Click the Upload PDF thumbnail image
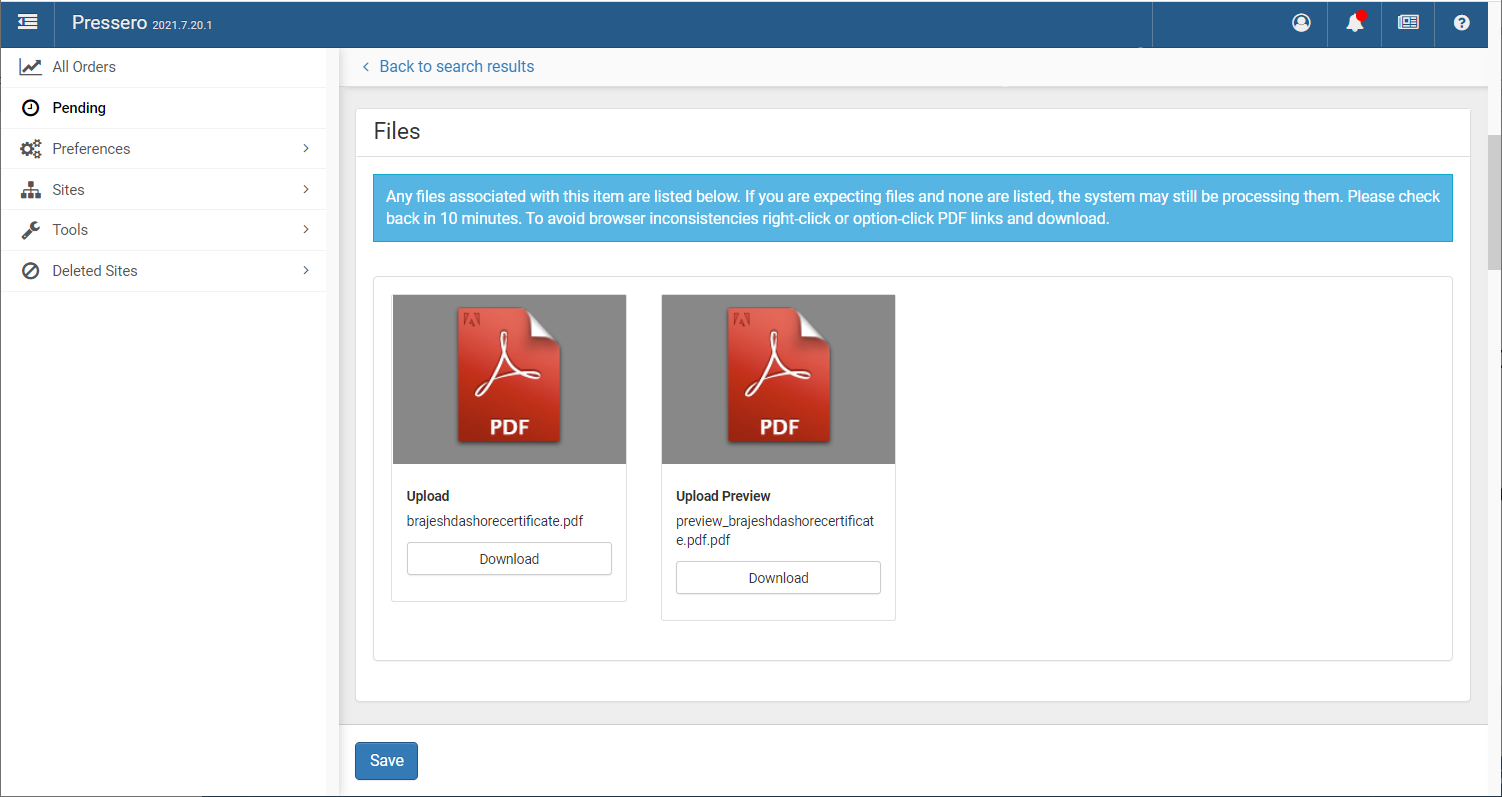The height and width of the screenshot is (797, 1502). tap(509, 379)
